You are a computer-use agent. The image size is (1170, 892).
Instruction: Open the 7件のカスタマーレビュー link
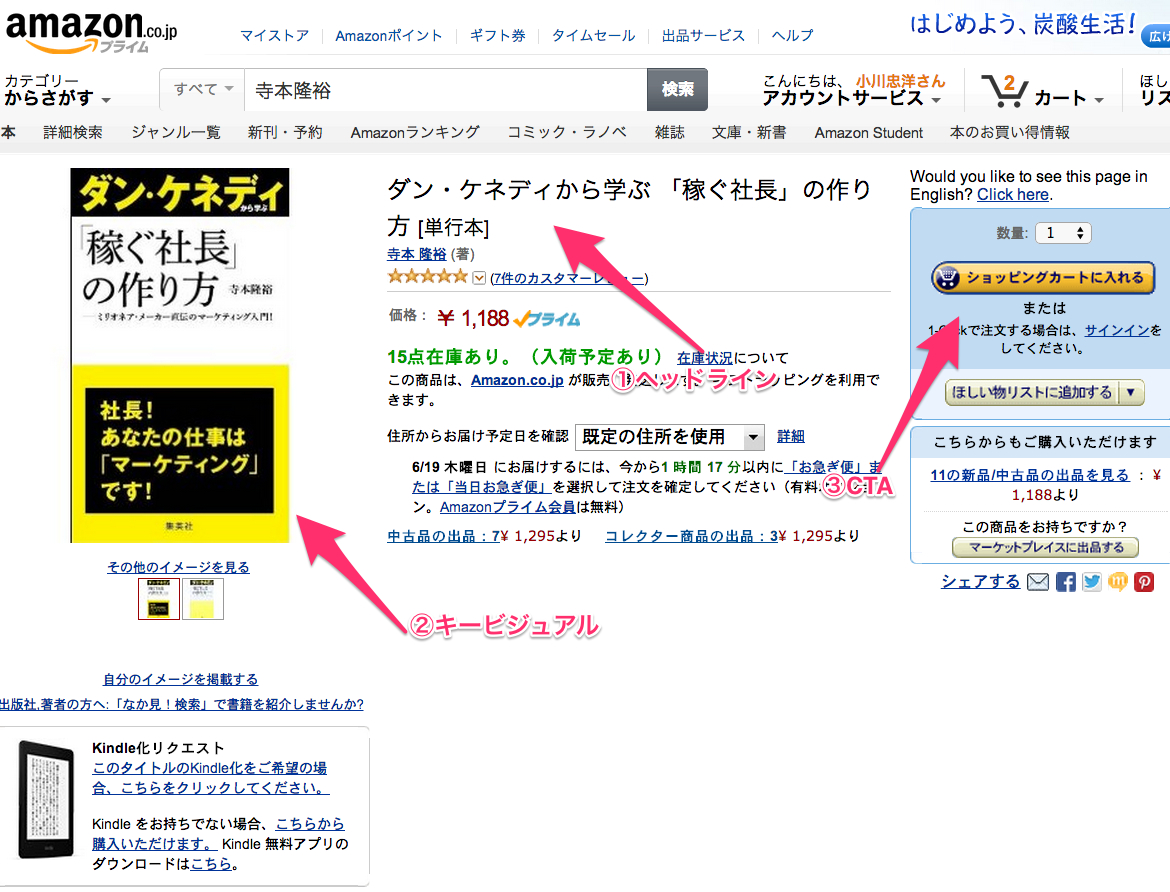[x=567, y=278]
